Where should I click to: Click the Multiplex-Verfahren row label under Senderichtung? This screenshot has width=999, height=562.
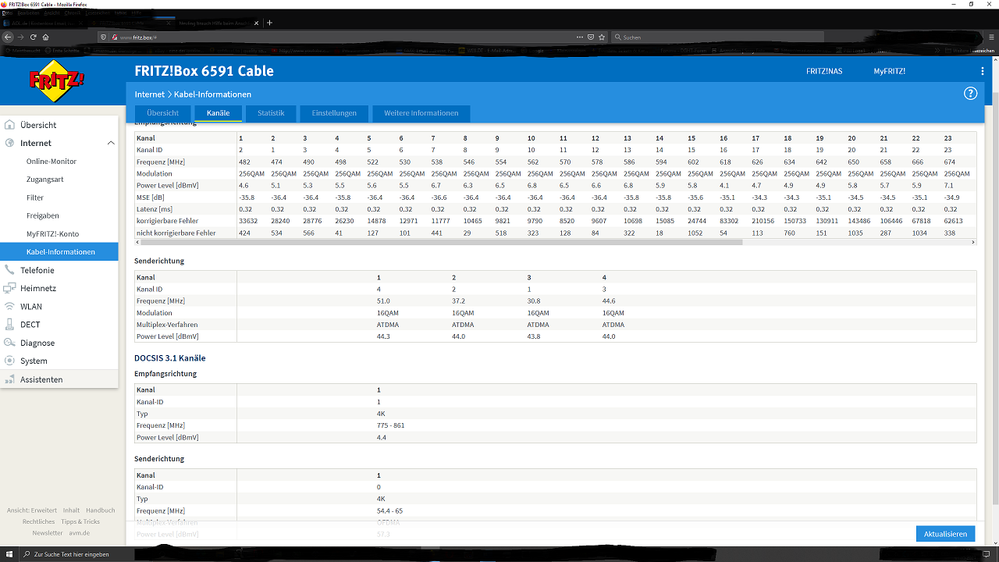tap(167, 324)
